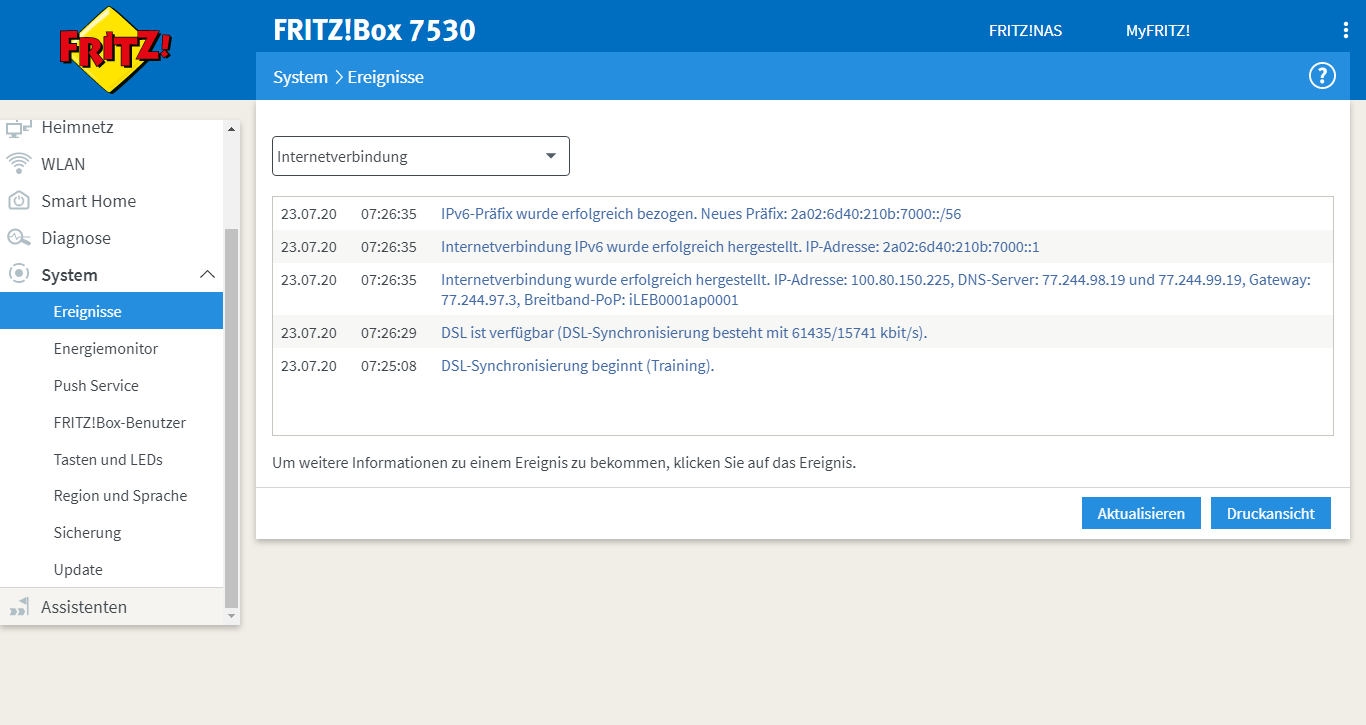Open the Internetverbindung filter dropdown

(x=421, y=156)
